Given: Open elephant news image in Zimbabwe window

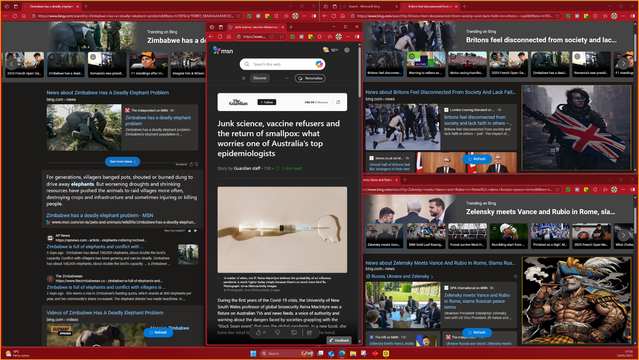Looking at the screenshot, I should click(84, 127).
